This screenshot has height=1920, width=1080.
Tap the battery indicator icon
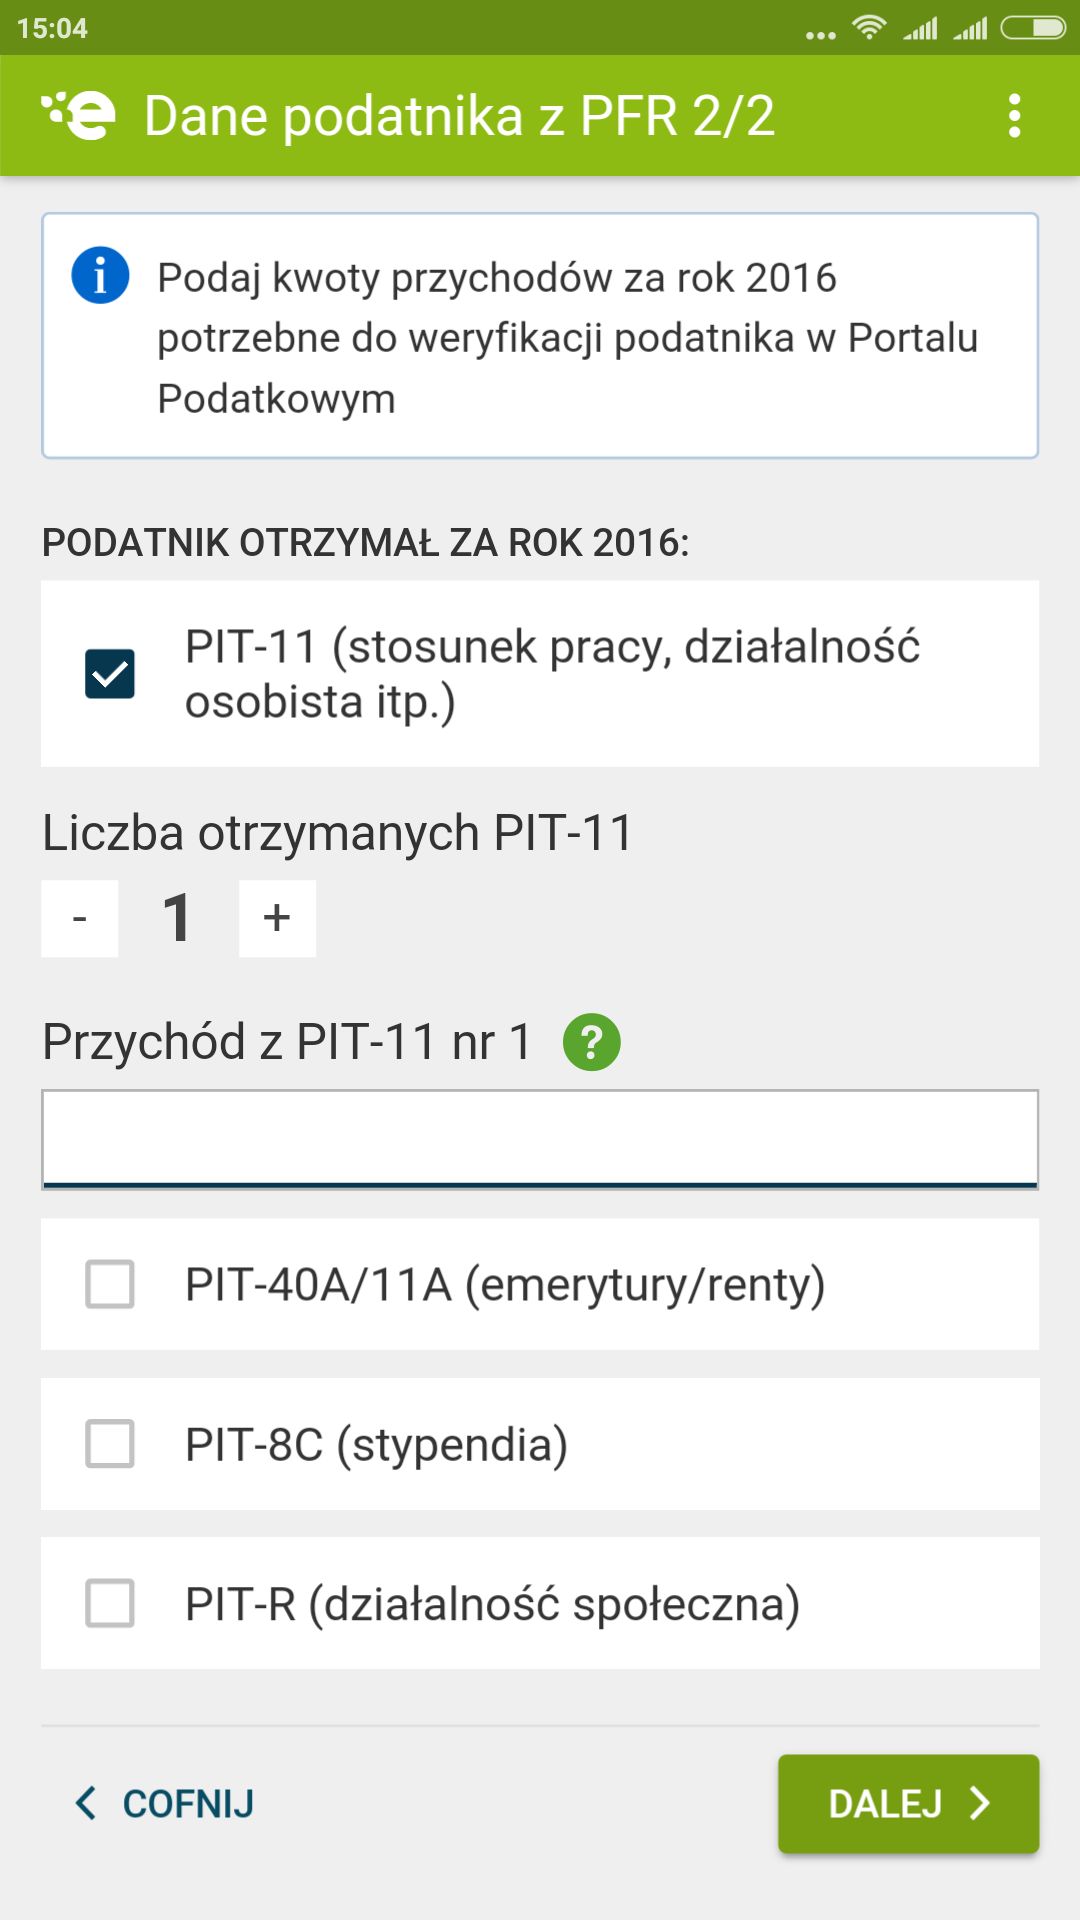click(1034, 27)
